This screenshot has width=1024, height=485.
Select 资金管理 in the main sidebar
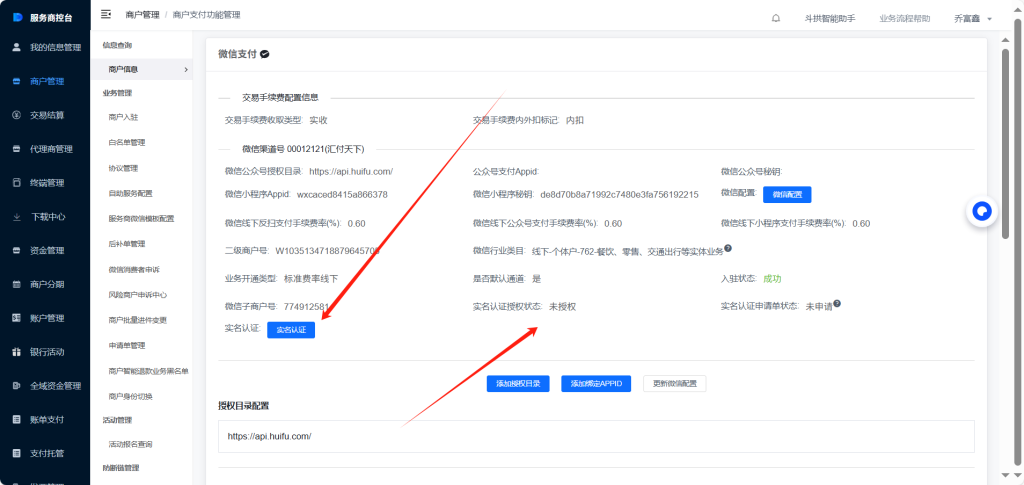click(x=45, y=251)
